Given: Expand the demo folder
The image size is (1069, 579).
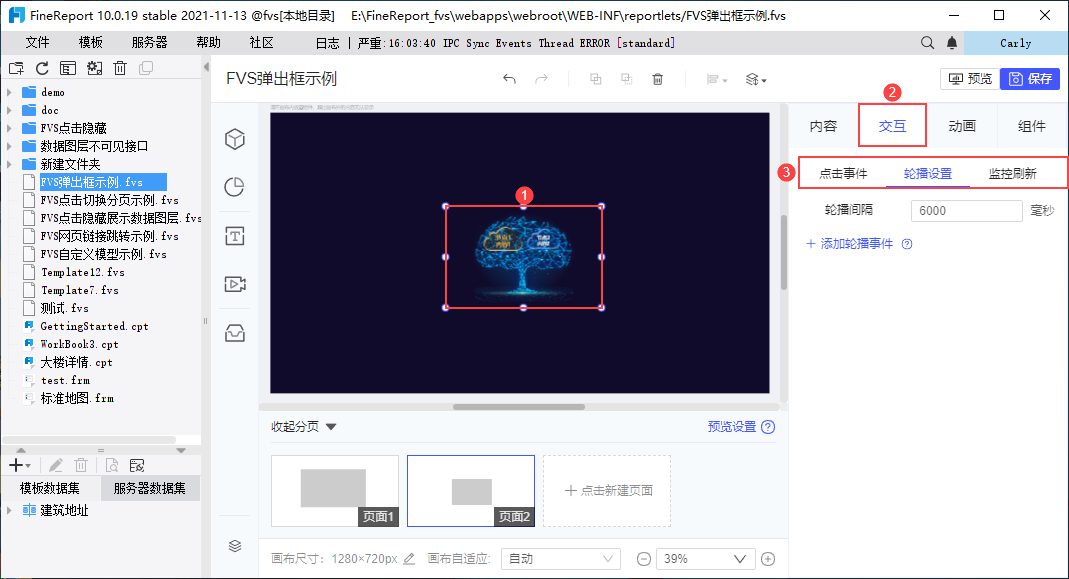Looking at the screenshot, I should (x=9, y=92).
